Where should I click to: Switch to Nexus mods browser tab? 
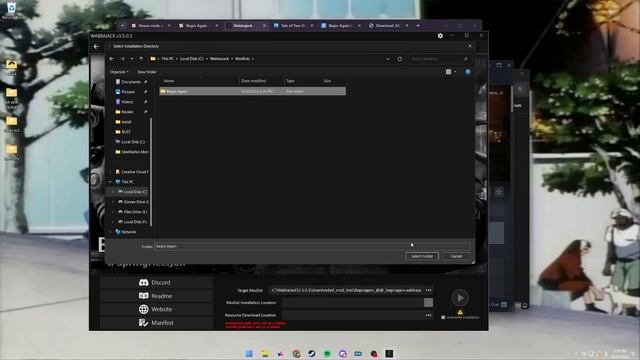(149, 26)
